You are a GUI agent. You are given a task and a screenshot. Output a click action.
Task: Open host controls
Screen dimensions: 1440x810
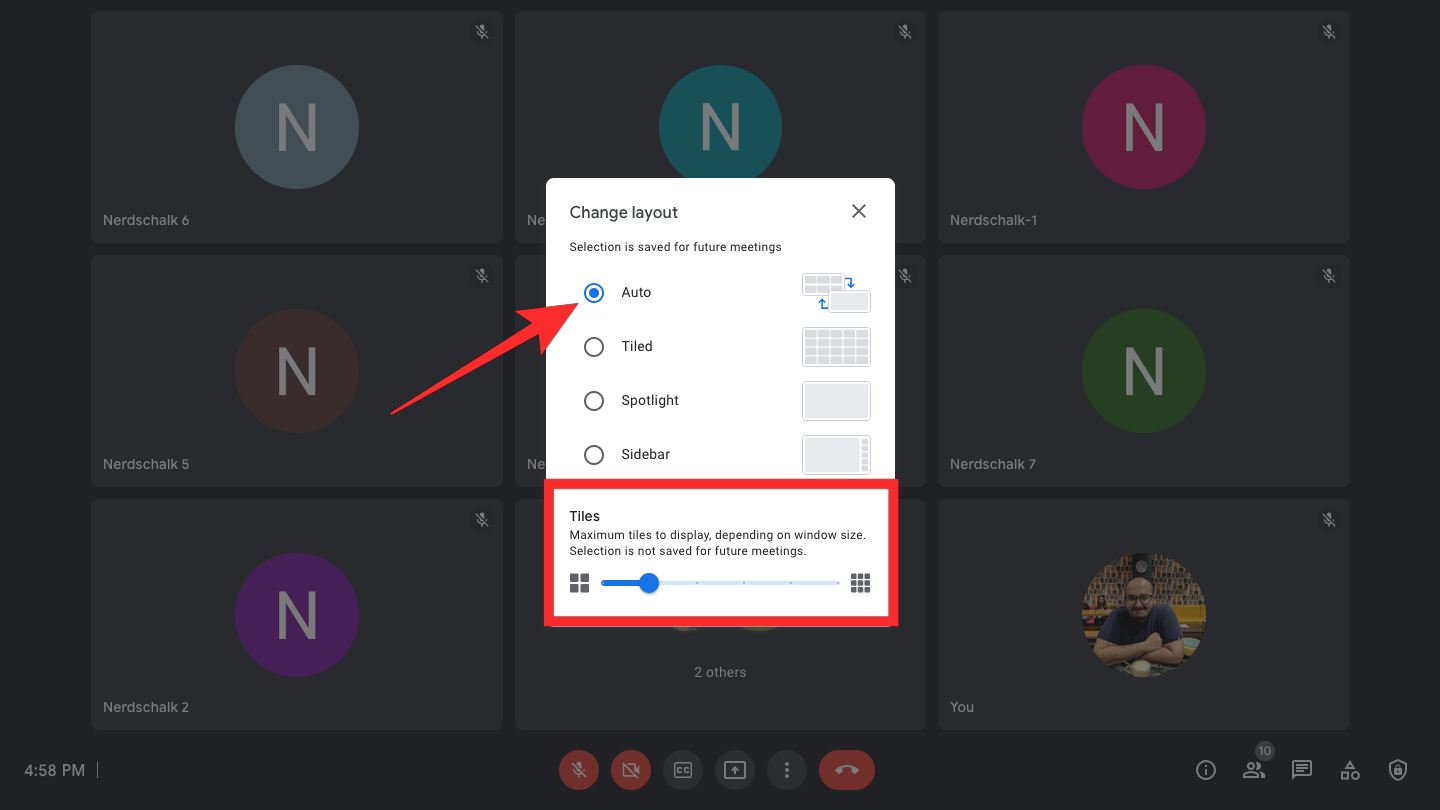tap(1397, 770)
